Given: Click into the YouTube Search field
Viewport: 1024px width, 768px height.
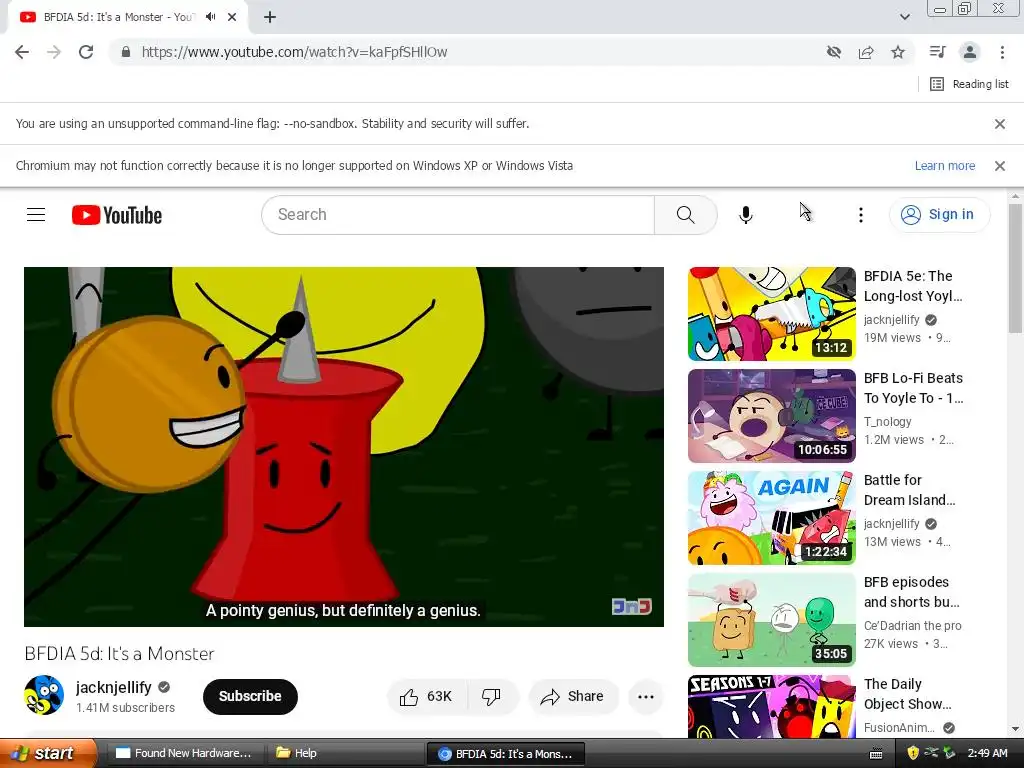Looking at the screenshot, I should 458,215.
